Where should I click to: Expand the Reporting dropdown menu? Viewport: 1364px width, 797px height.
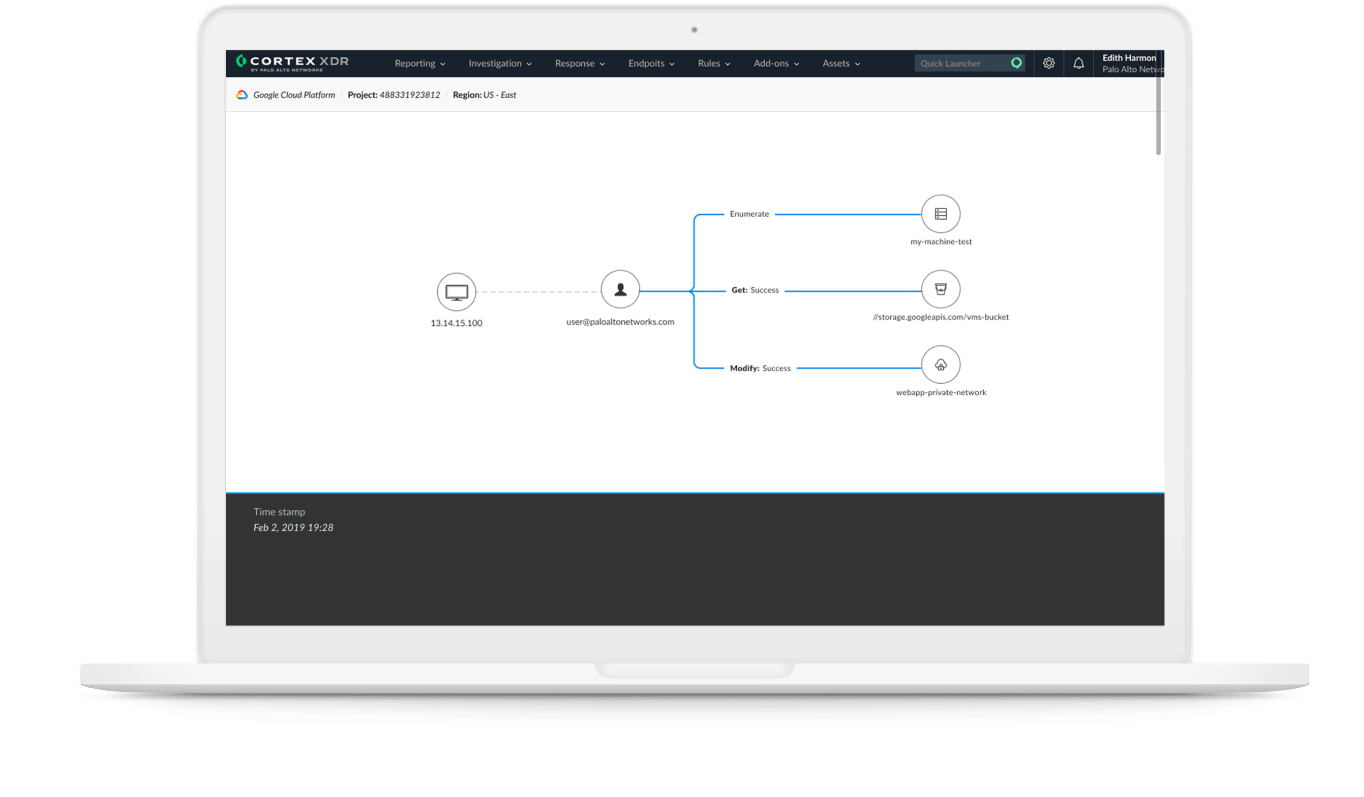420,64
